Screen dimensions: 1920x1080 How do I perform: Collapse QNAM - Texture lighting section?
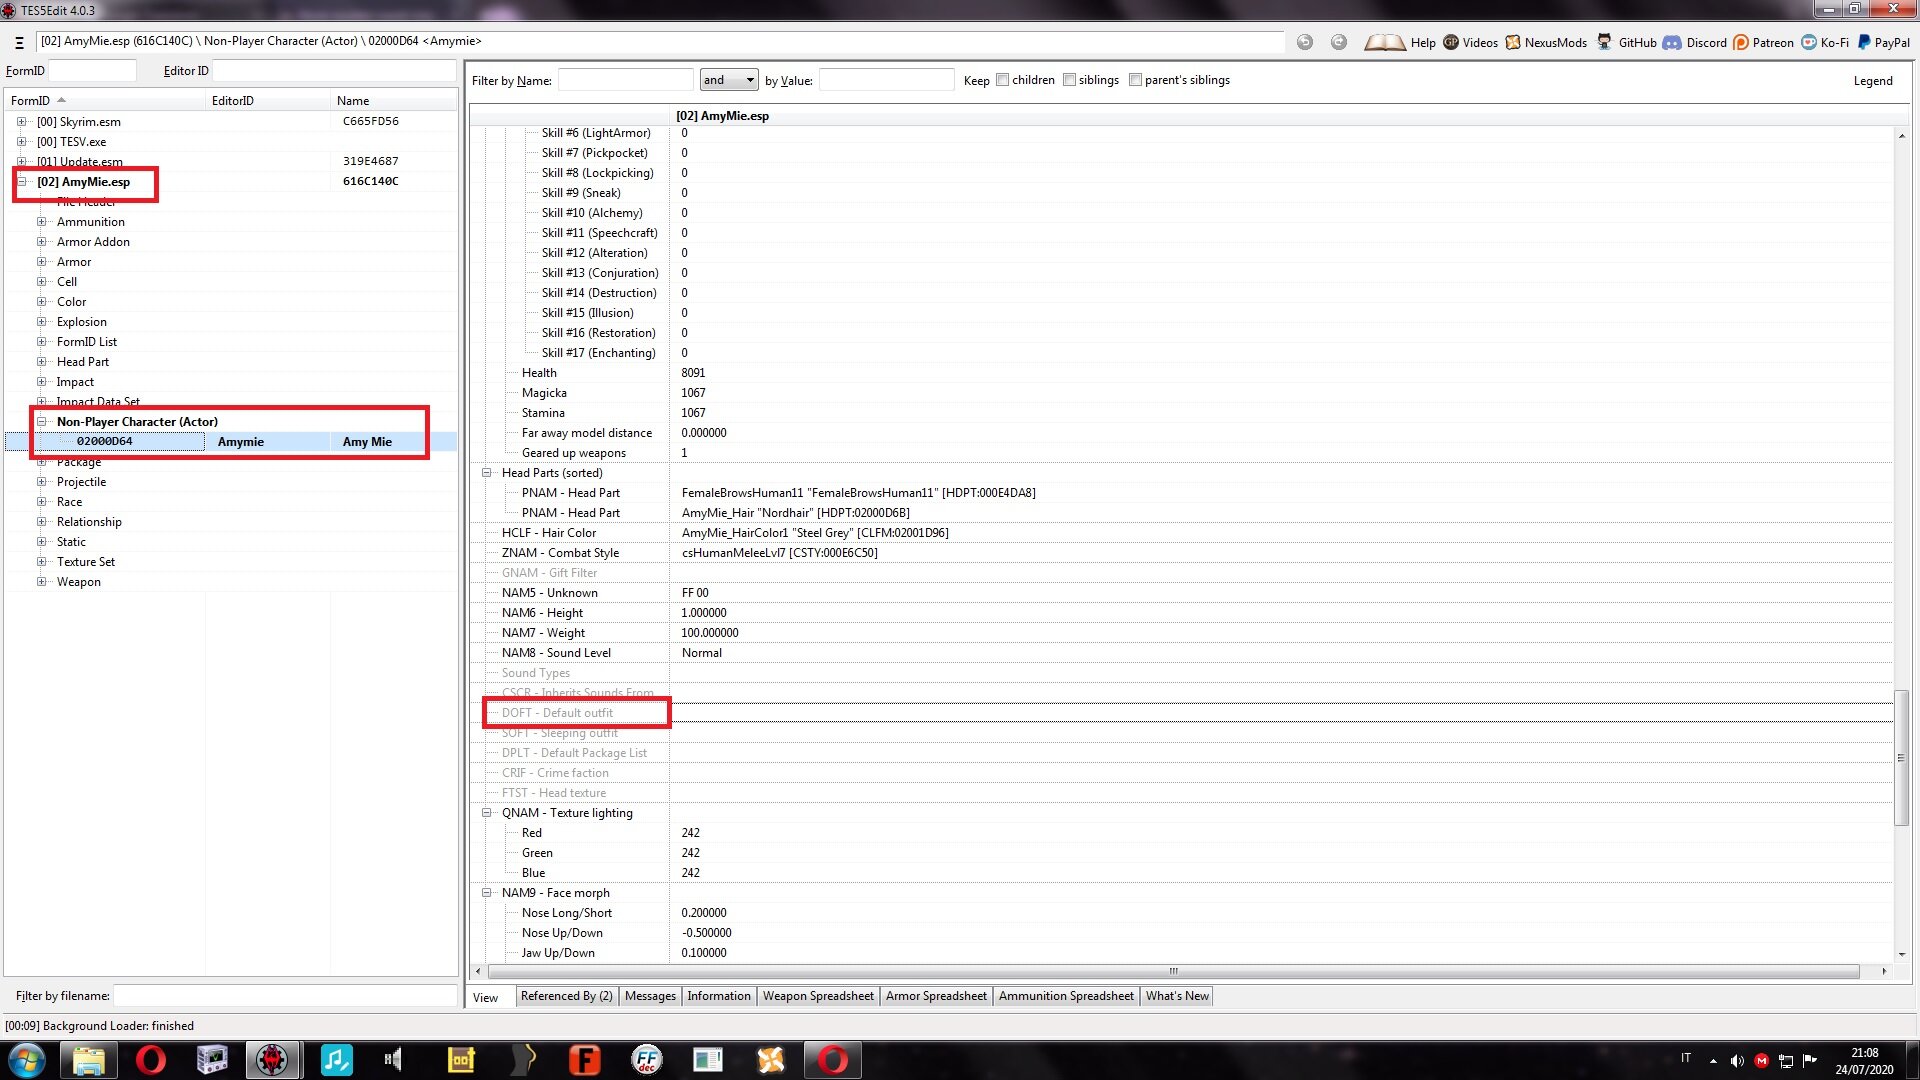pos(487,813)
